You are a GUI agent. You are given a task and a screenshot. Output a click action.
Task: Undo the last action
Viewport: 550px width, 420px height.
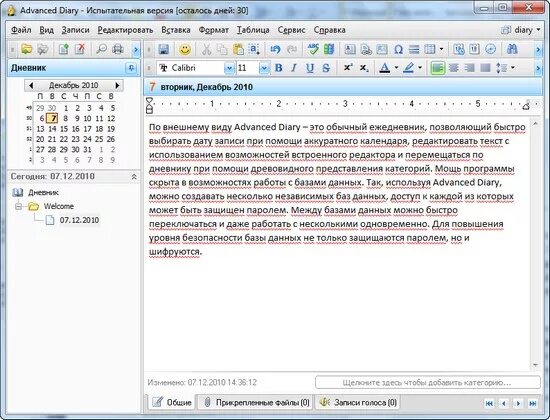click(275, 49)
